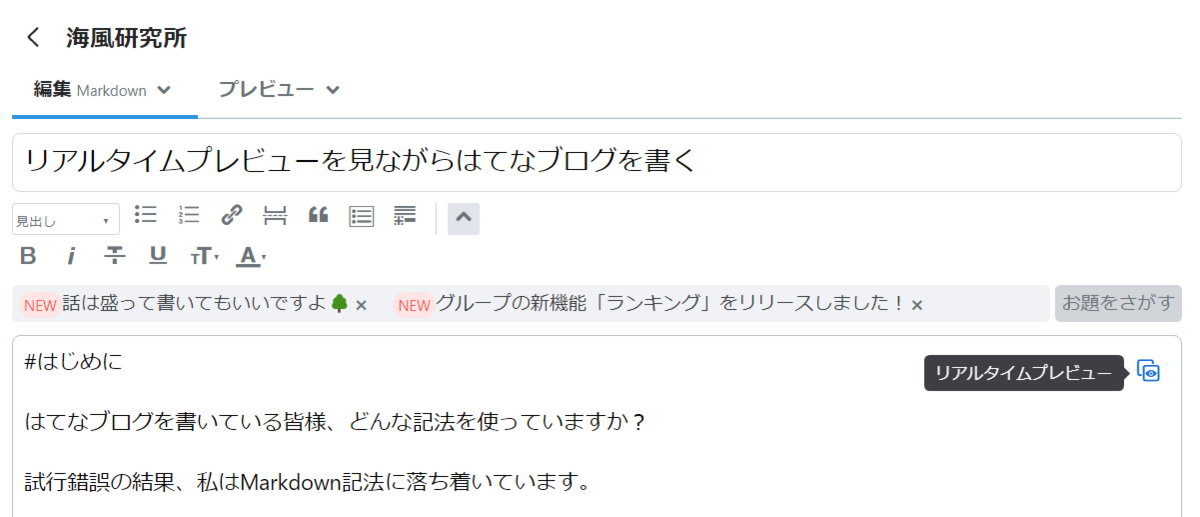Apply bold formatting
1200x517 pixels.
(28, 256)
